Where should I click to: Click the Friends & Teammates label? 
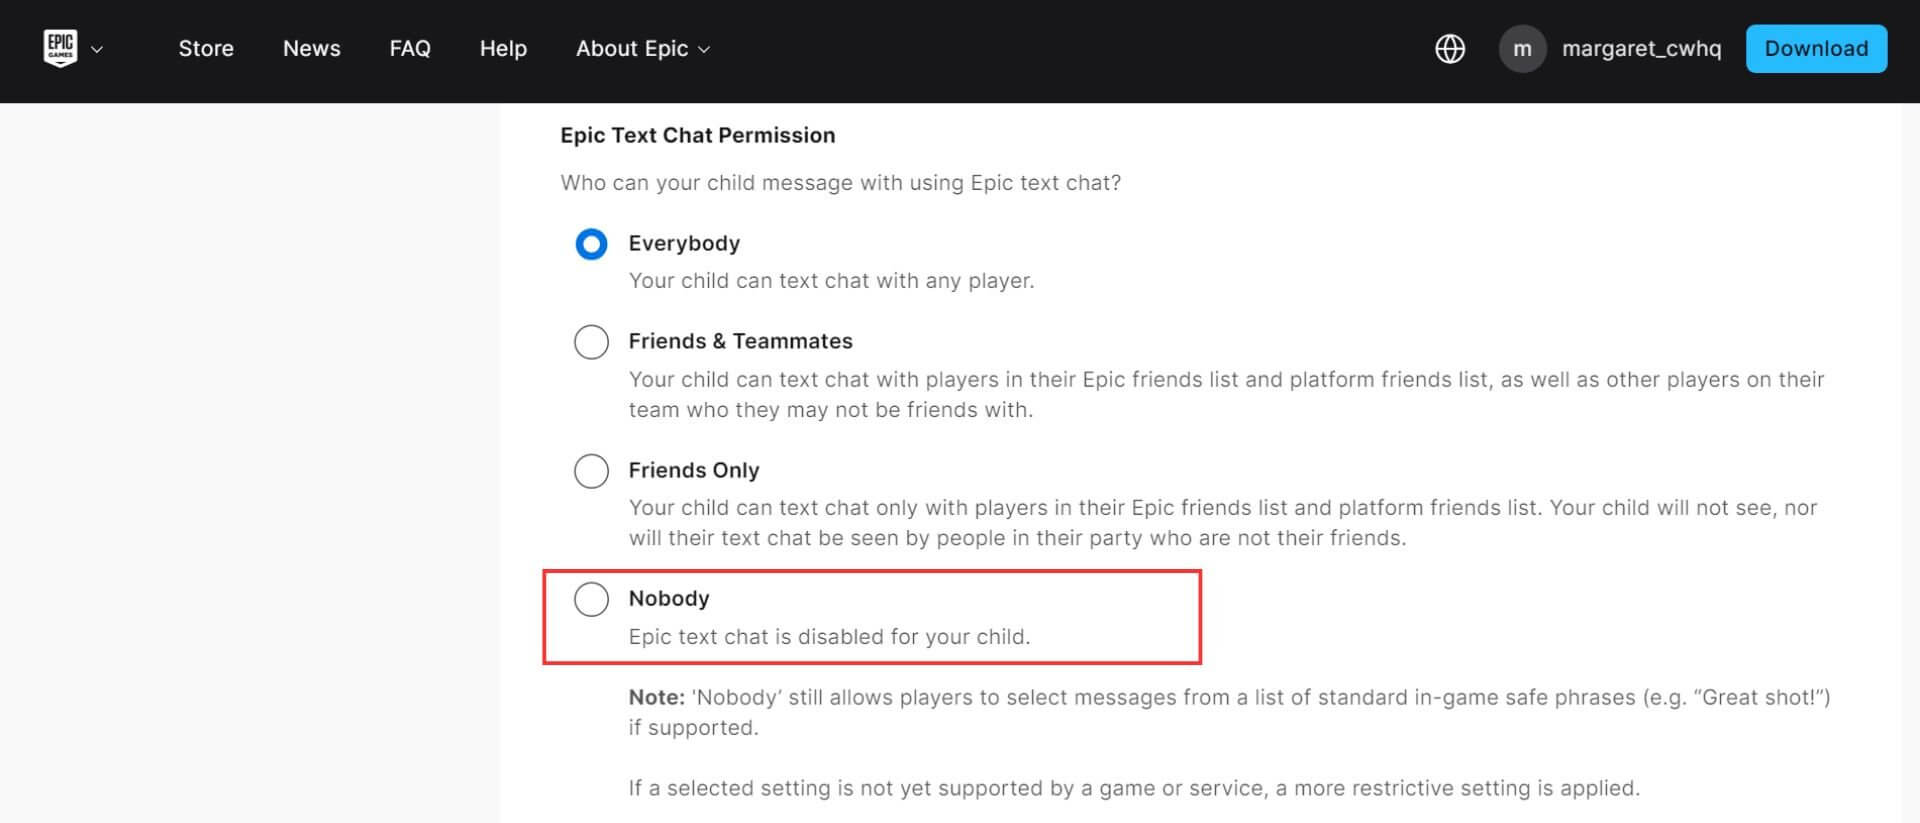click(740, 341)
